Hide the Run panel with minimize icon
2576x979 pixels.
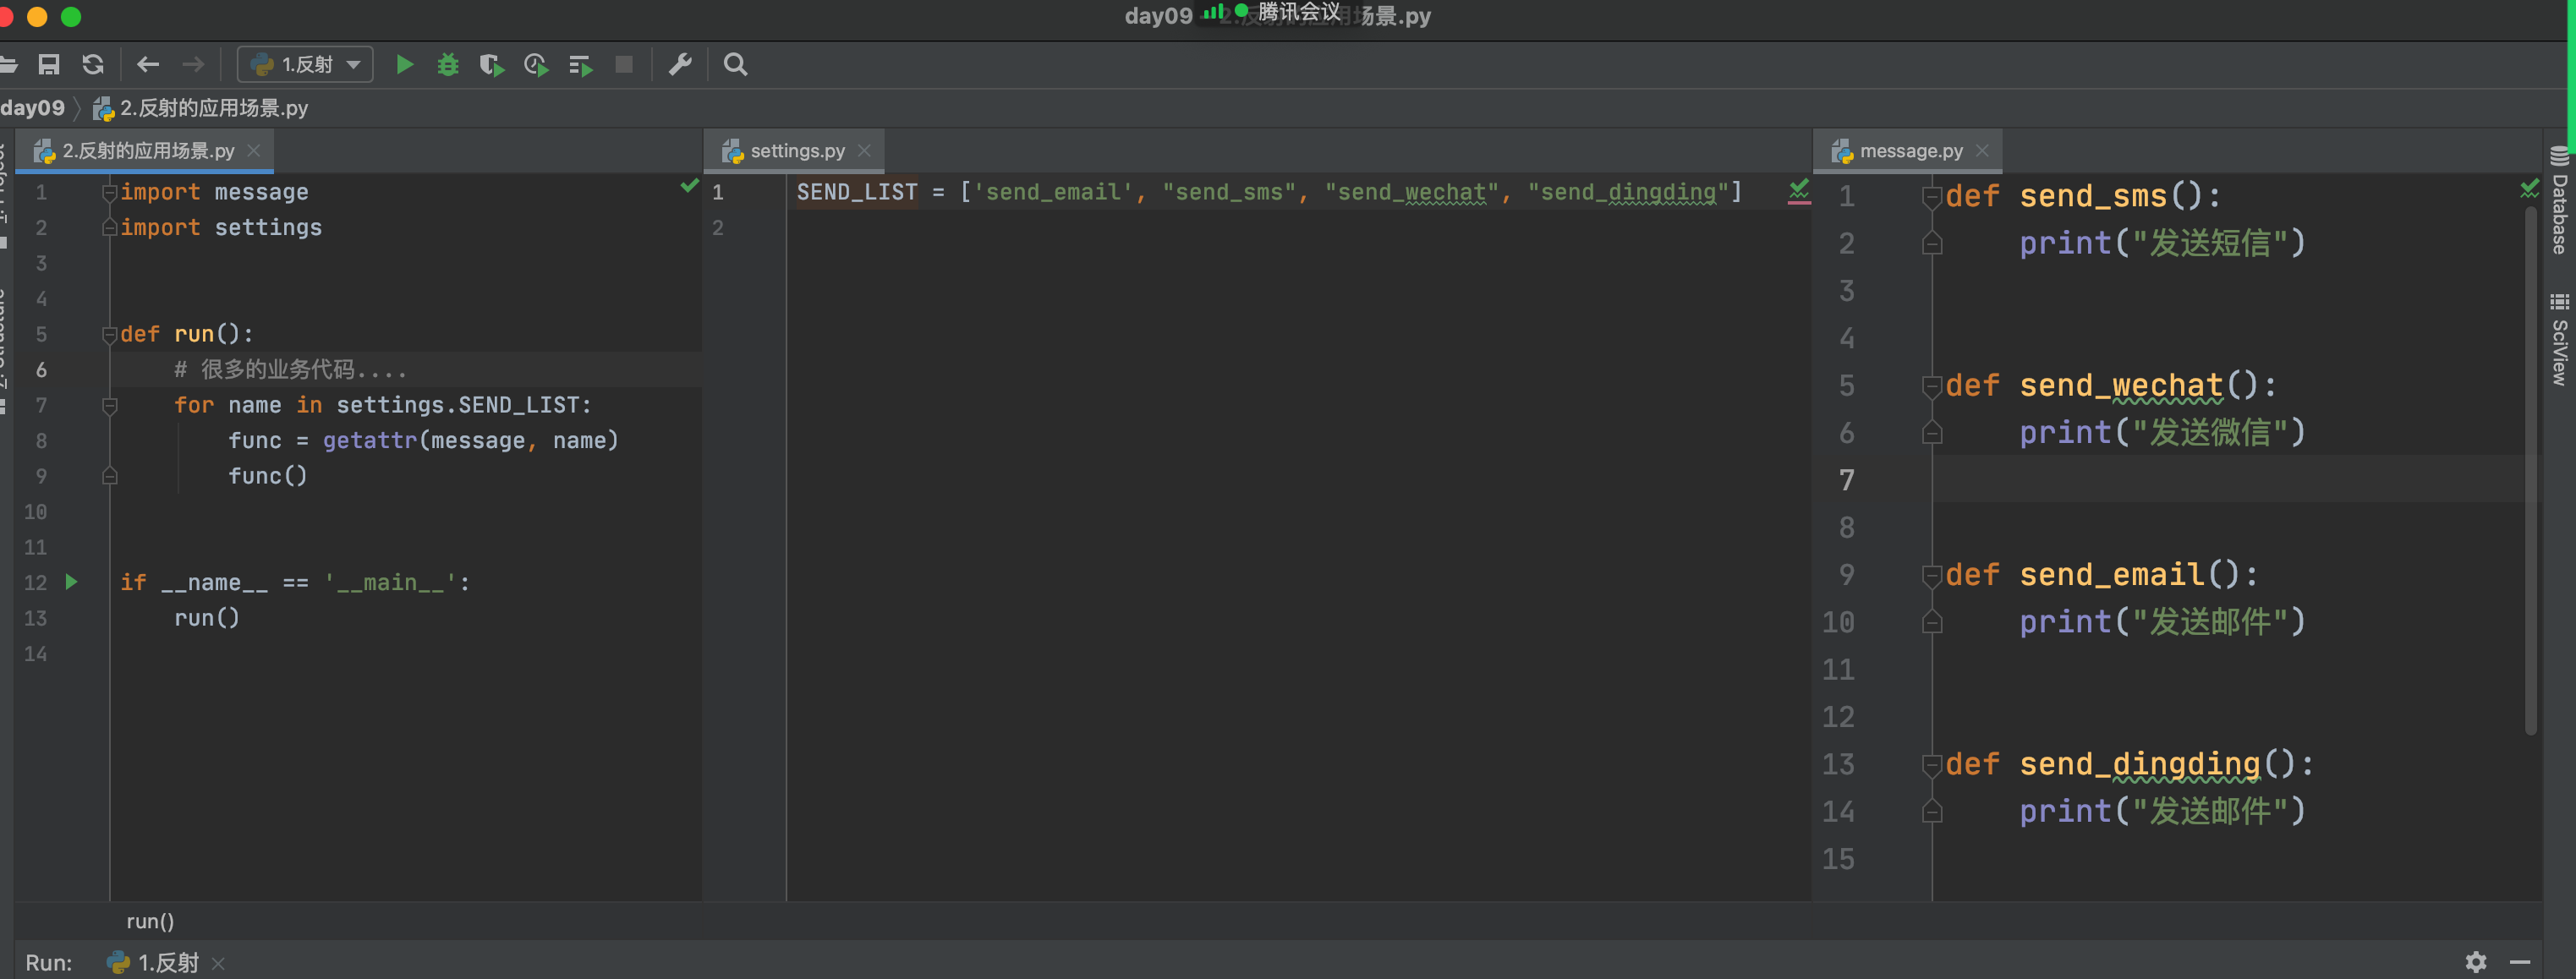(2520, 962)
